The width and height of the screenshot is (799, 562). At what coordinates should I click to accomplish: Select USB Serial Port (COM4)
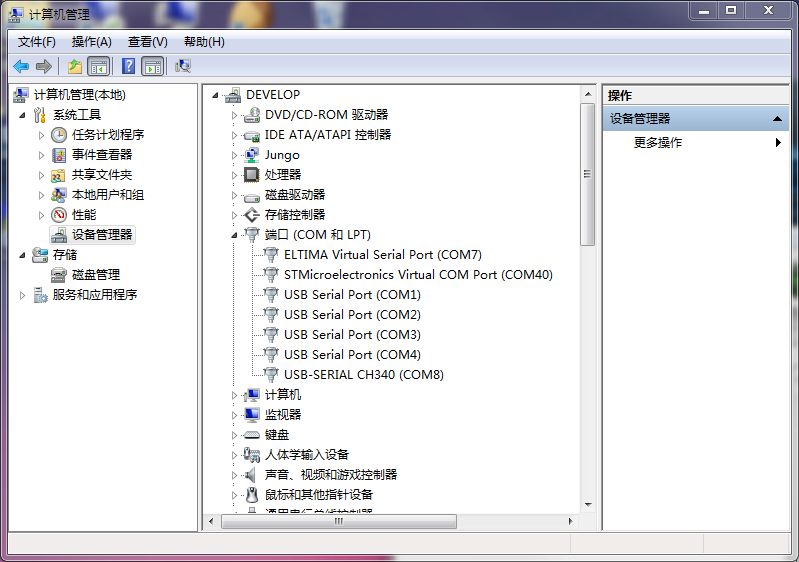click(x=352, y=355)
